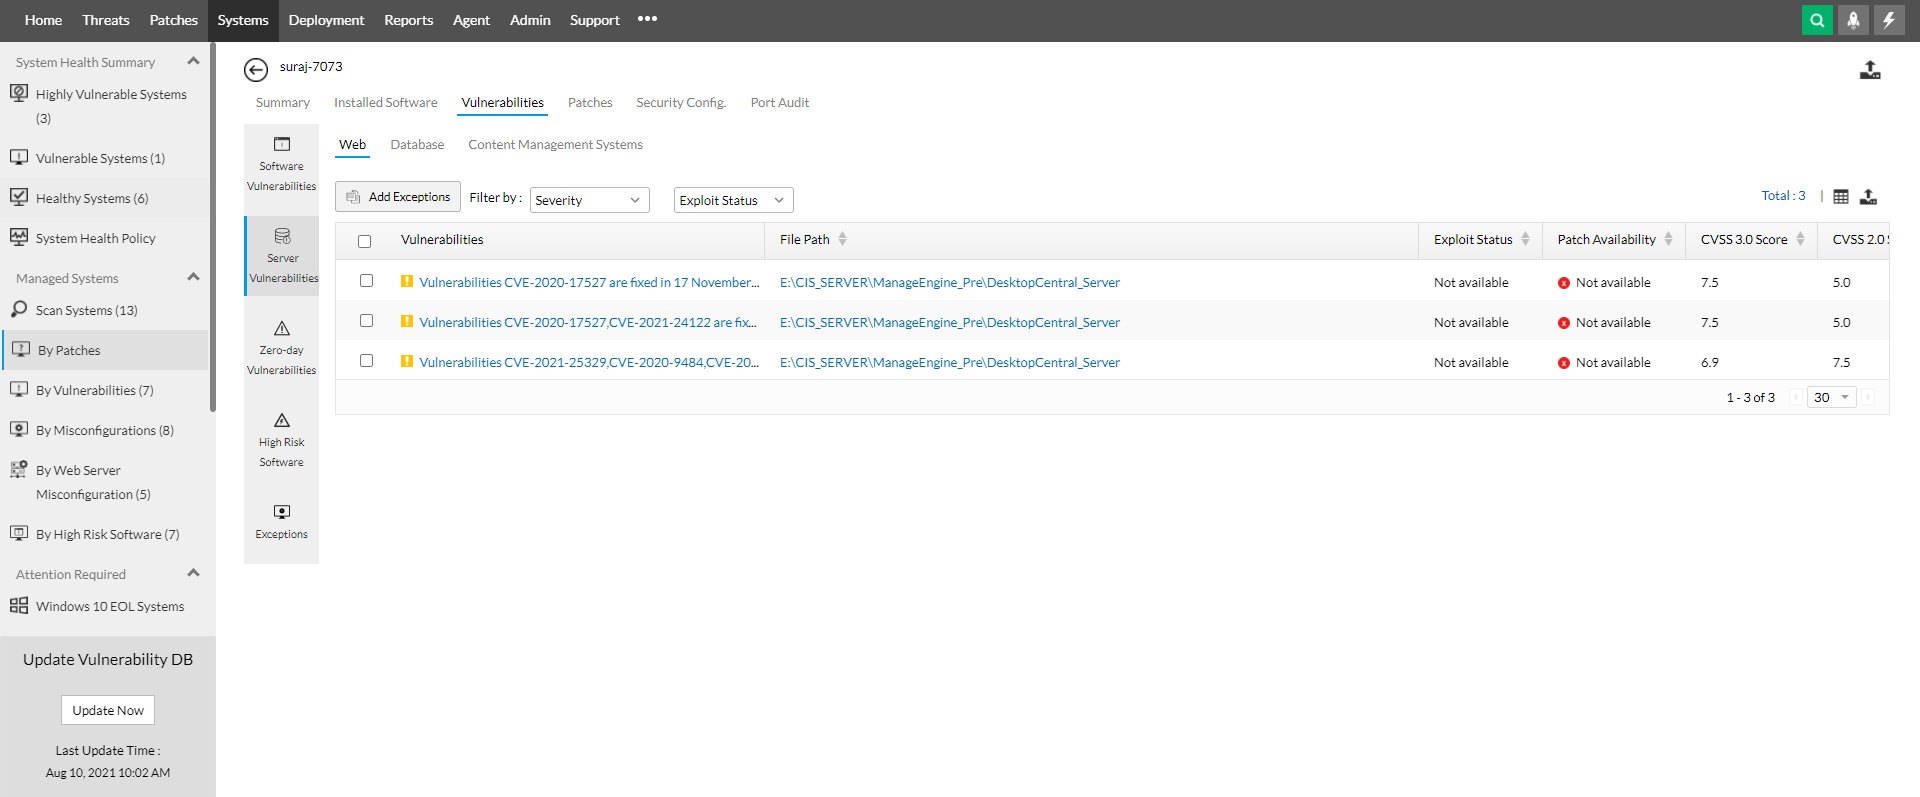Screen dimensions: 1920x797
Task: Click the By Vulnerabilities monitor icon
Action: 19,389
